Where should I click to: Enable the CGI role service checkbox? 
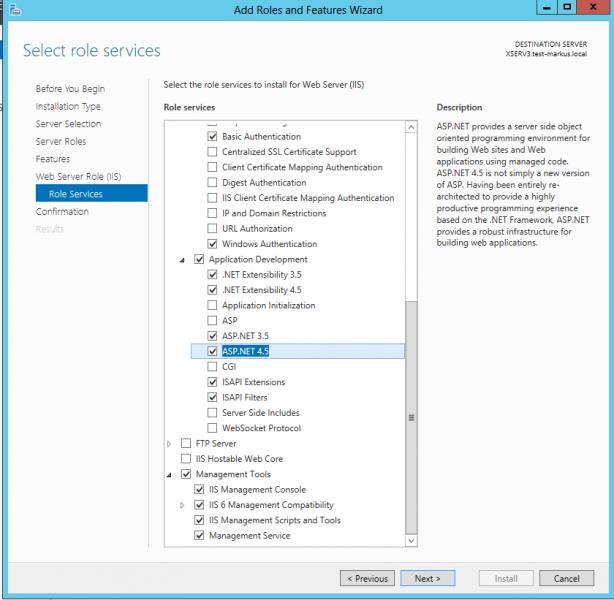point(212,367)
